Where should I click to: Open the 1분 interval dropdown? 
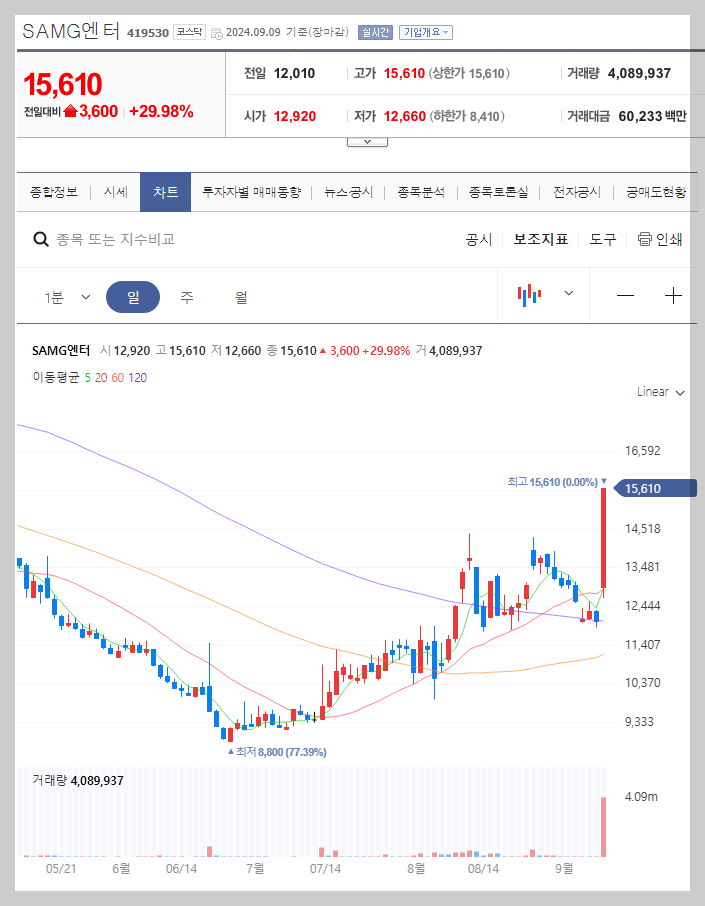pos(68,295)
